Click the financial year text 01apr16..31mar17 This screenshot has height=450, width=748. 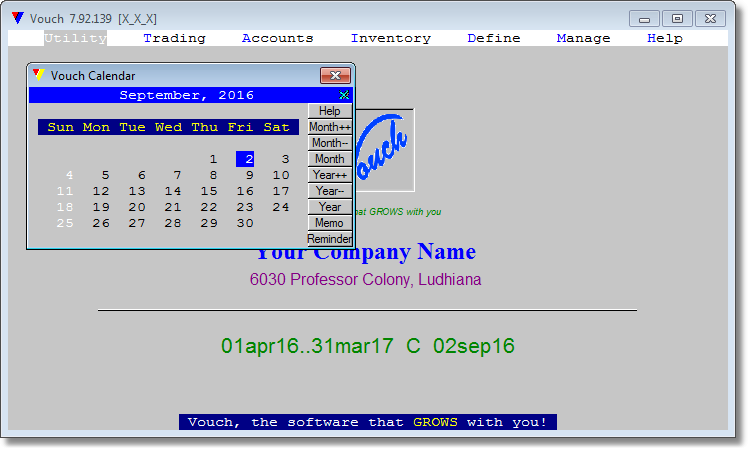coord(307,346)
